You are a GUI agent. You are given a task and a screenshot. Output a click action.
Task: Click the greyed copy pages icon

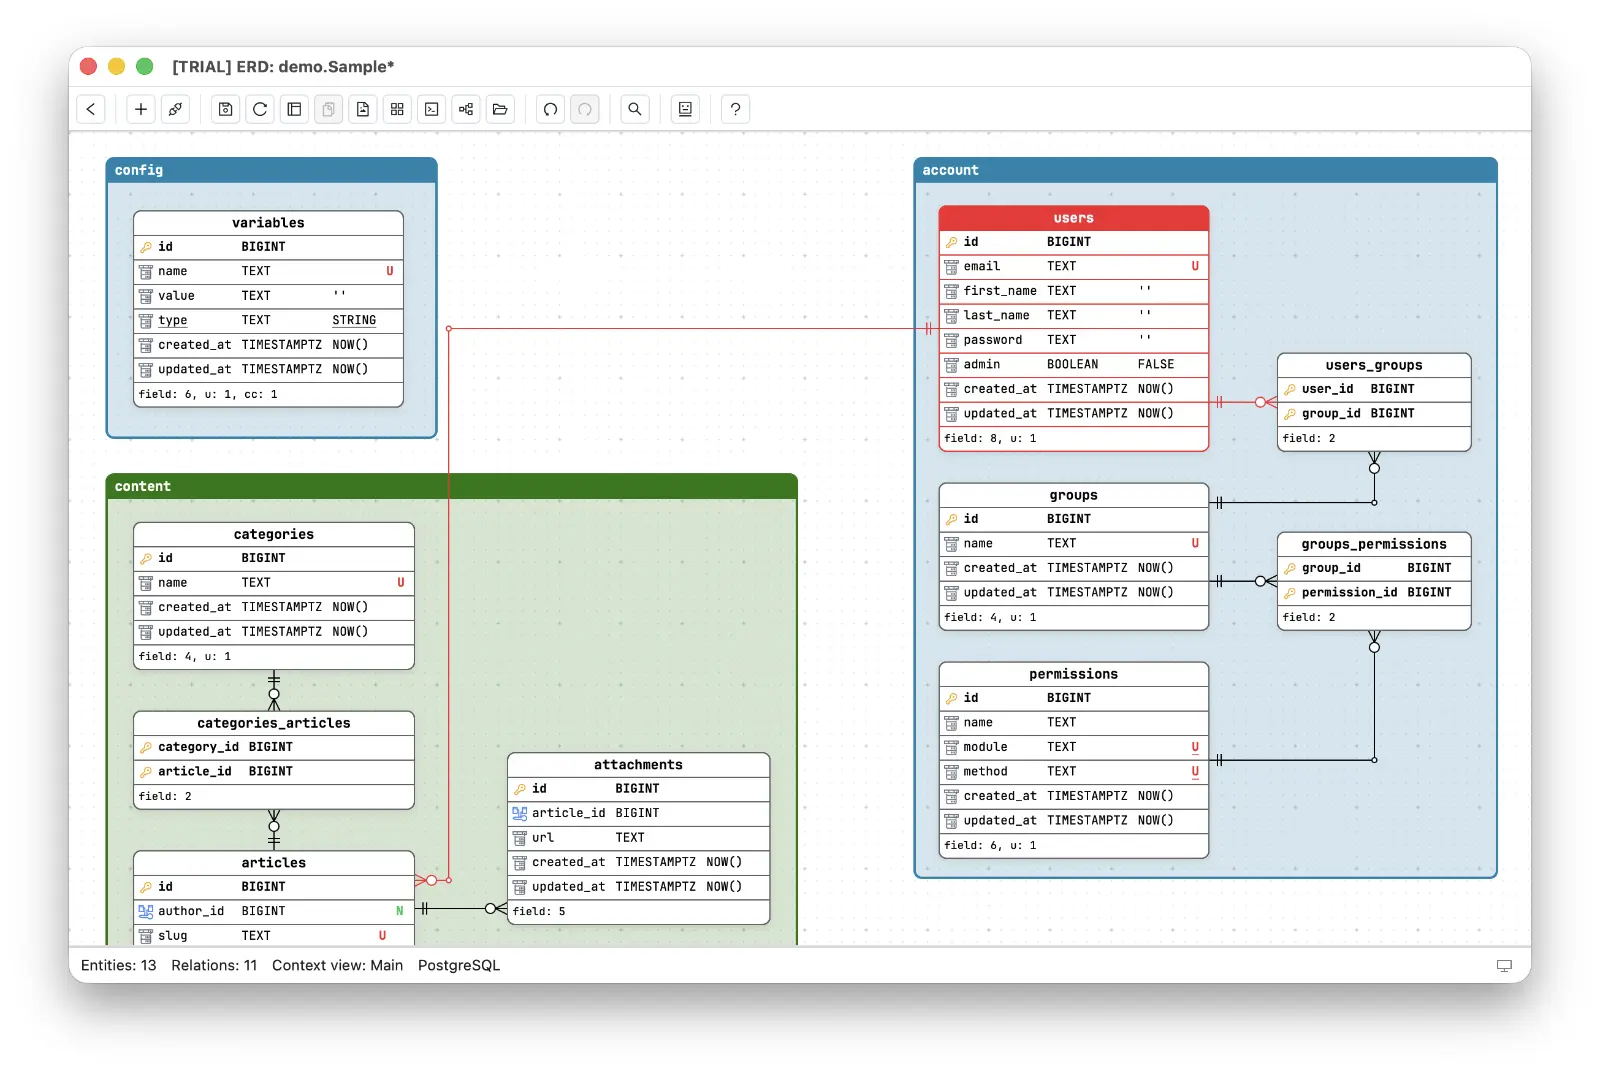point(328,109)
